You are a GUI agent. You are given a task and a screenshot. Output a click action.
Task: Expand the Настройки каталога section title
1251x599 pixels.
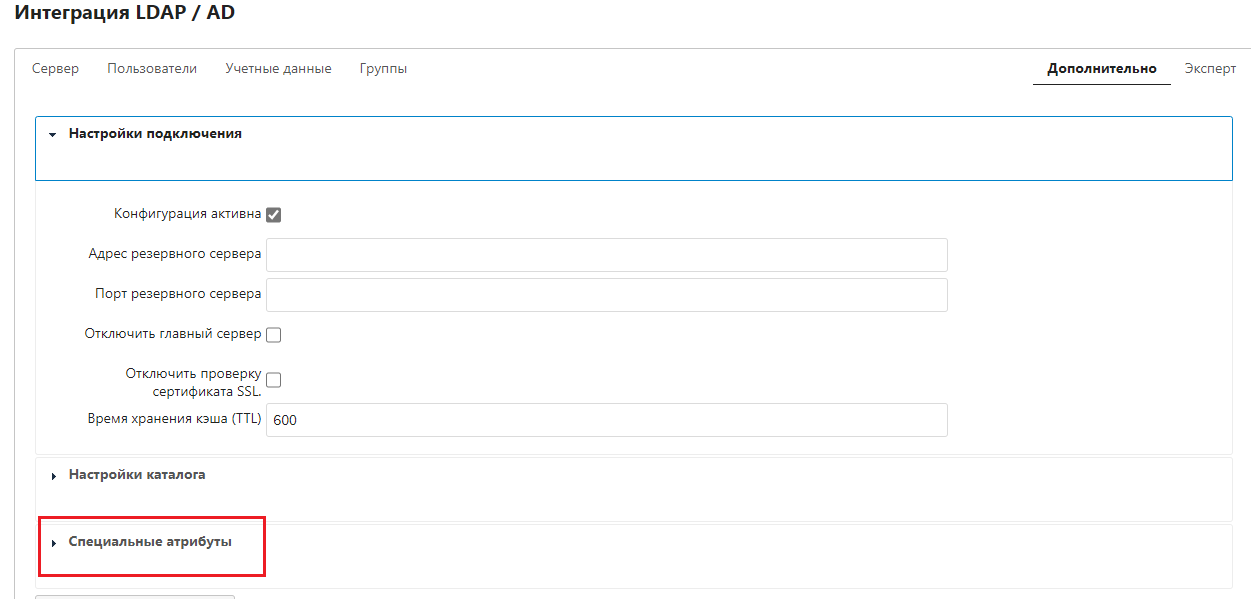[137, 475]
